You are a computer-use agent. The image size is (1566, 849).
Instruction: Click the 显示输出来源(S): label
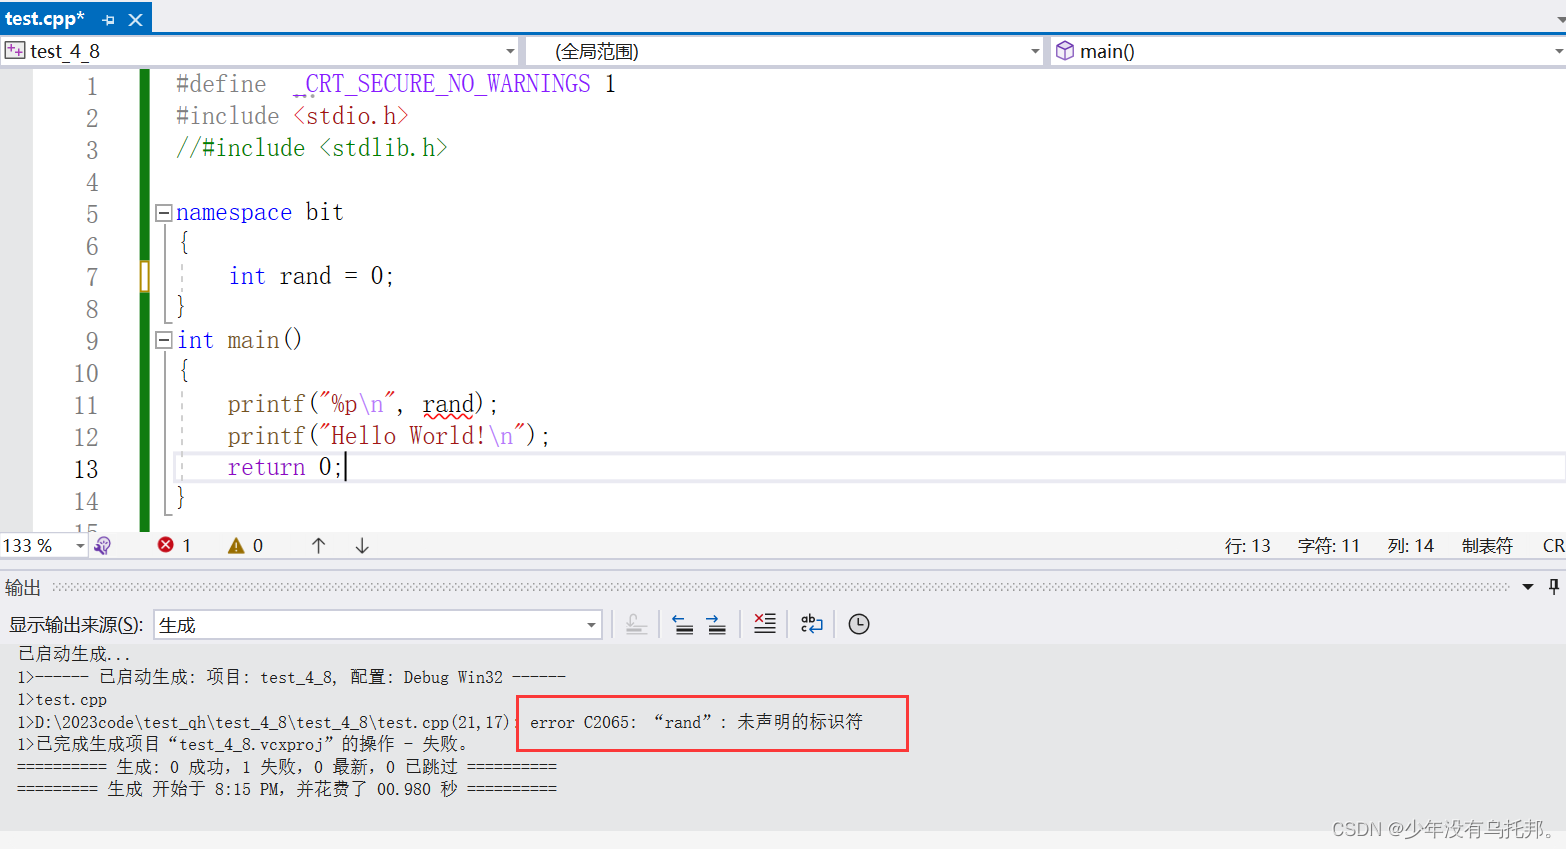[x=77, y=625]
